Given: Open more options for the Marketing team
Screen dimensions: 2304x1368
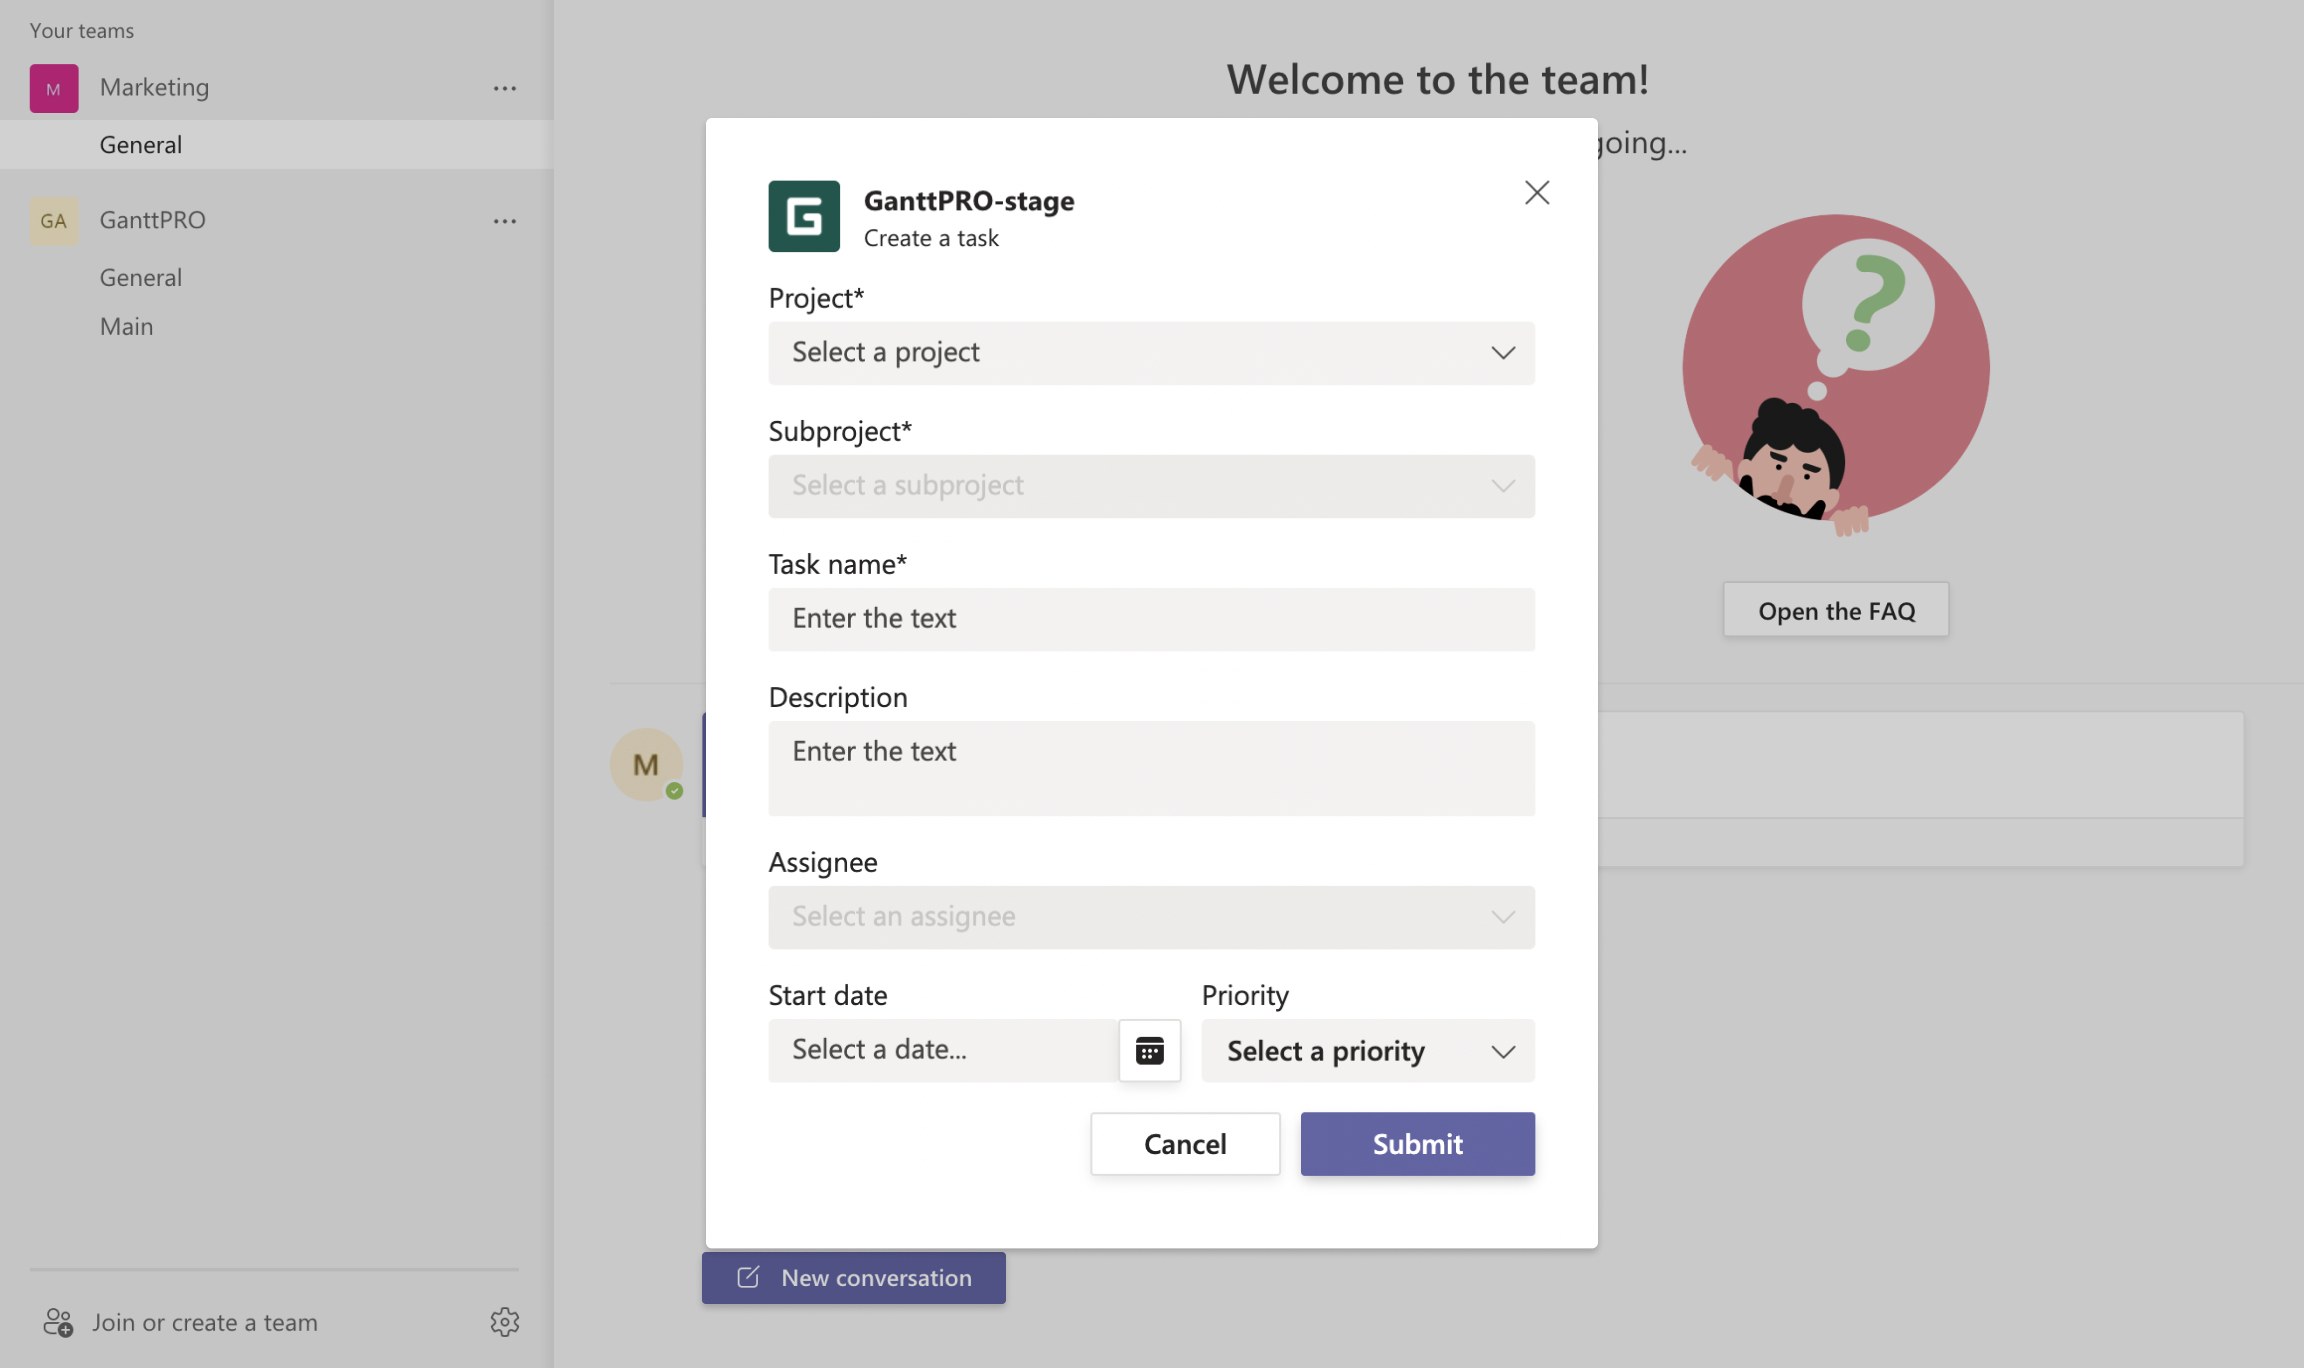Looking at the screenshot, I should coord(505,88).
